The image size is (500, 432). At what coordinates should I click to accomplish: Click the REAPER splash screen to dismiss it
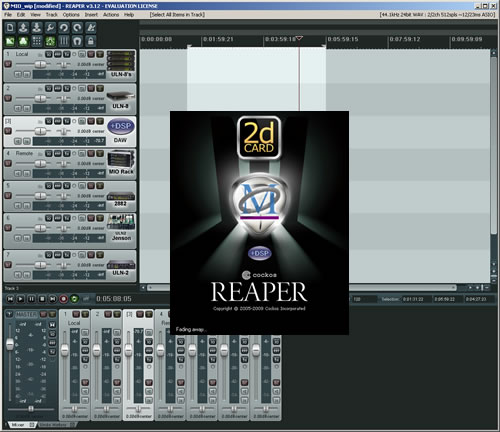point(259,223)
